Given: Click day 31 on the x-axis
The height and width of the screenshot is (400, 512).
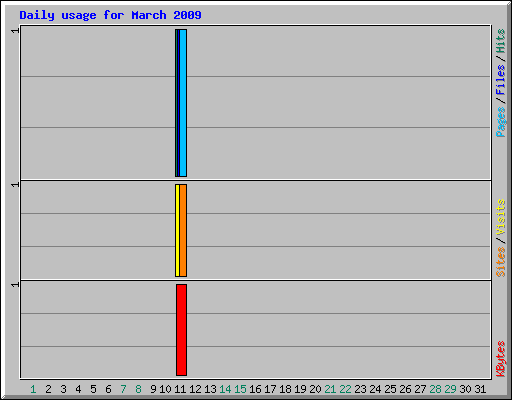Looking at the screenshot, I should pyautogui.click(x=480, y=389).
